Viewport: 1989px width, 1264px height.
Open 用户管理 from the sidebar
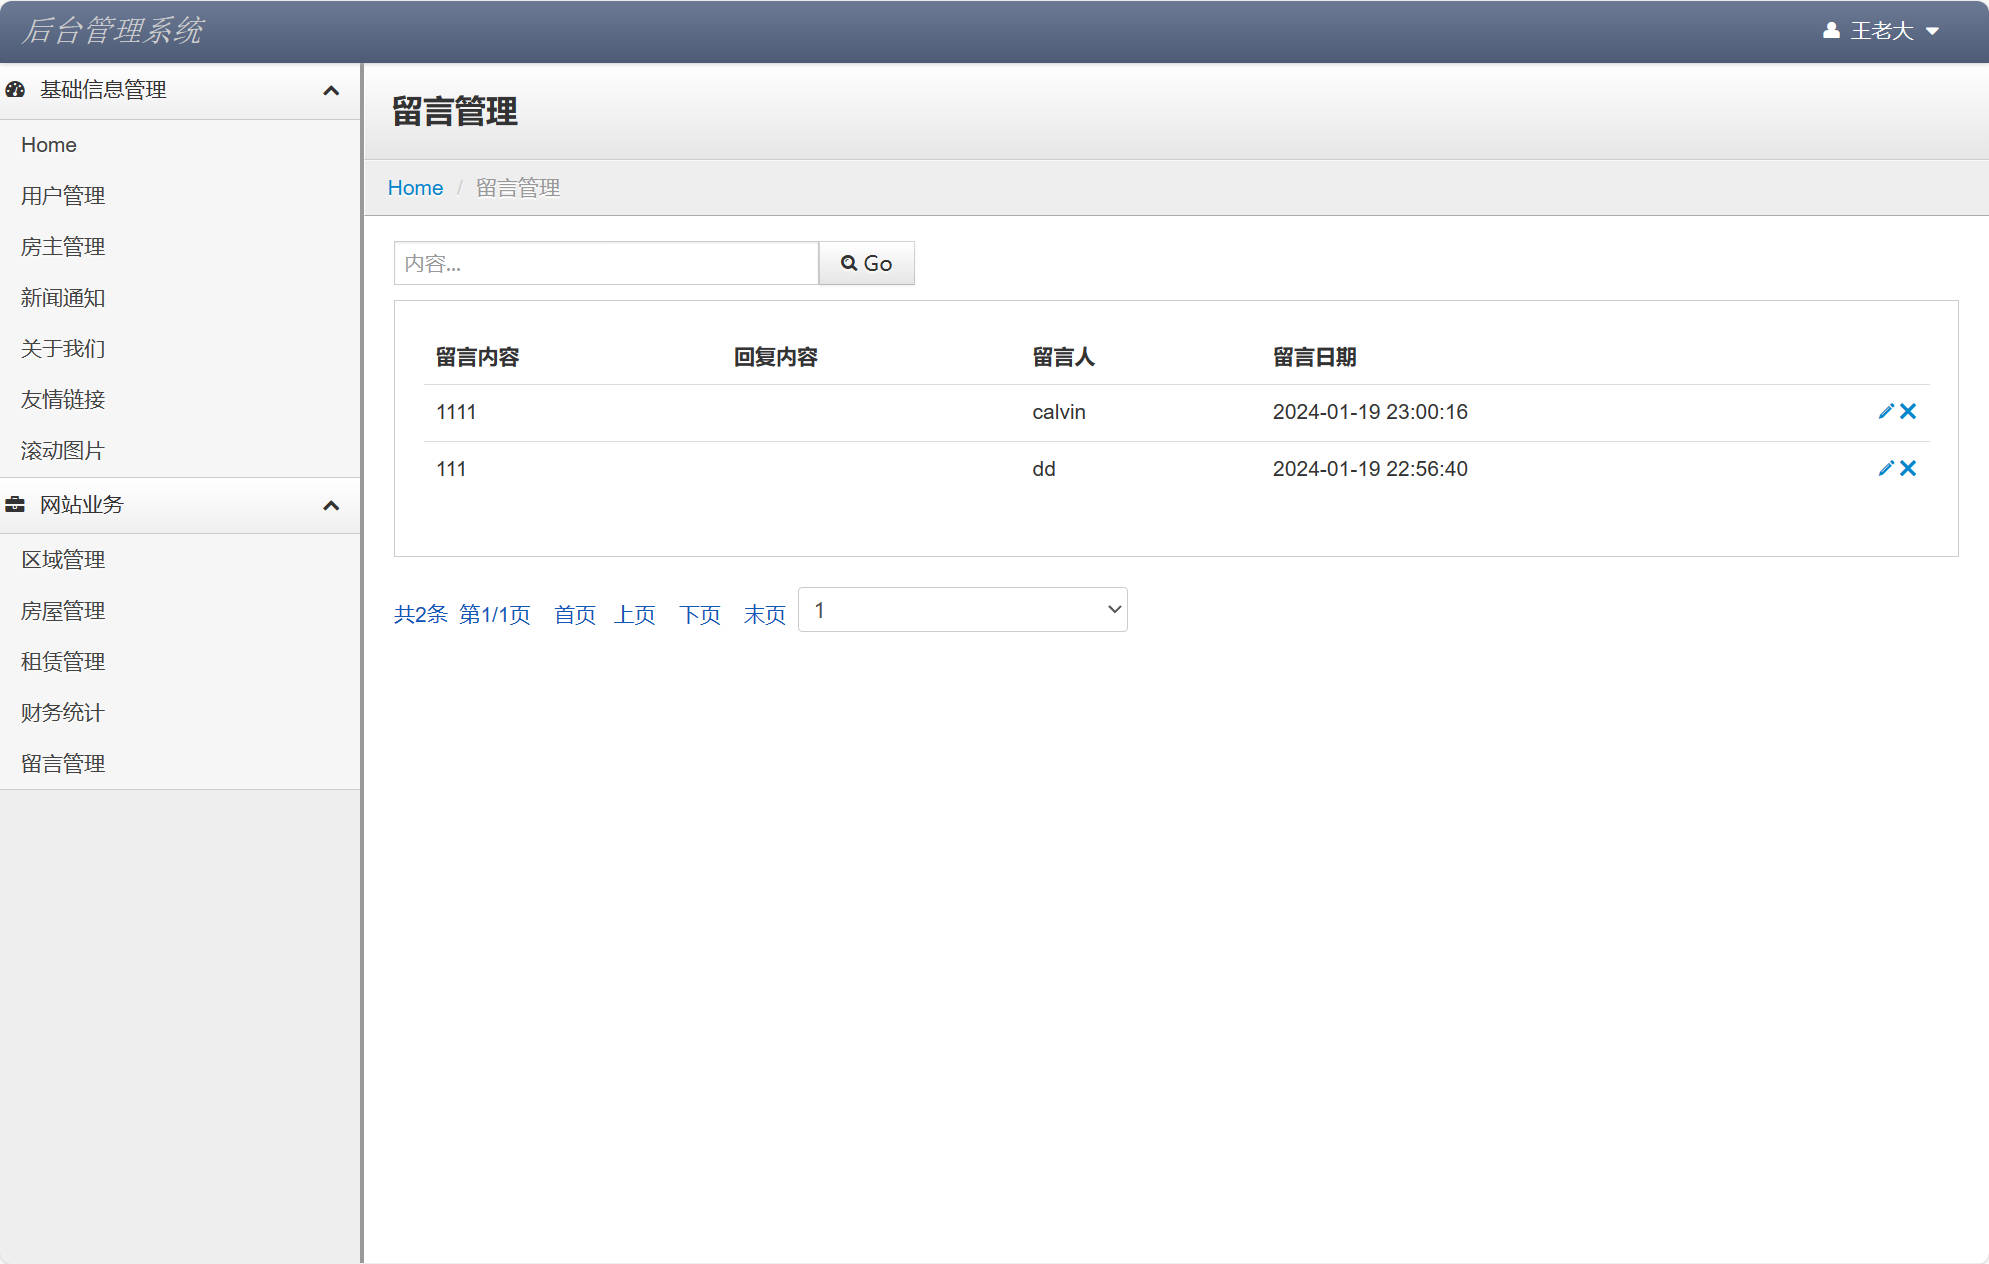[x=62, y=196]
